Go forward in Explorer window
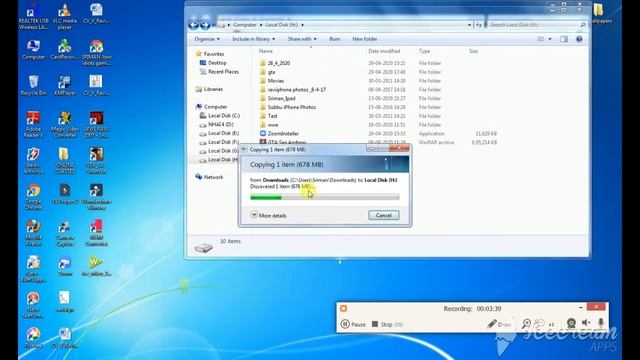Viewport: 640px width, 360px height. click(205, 25)
